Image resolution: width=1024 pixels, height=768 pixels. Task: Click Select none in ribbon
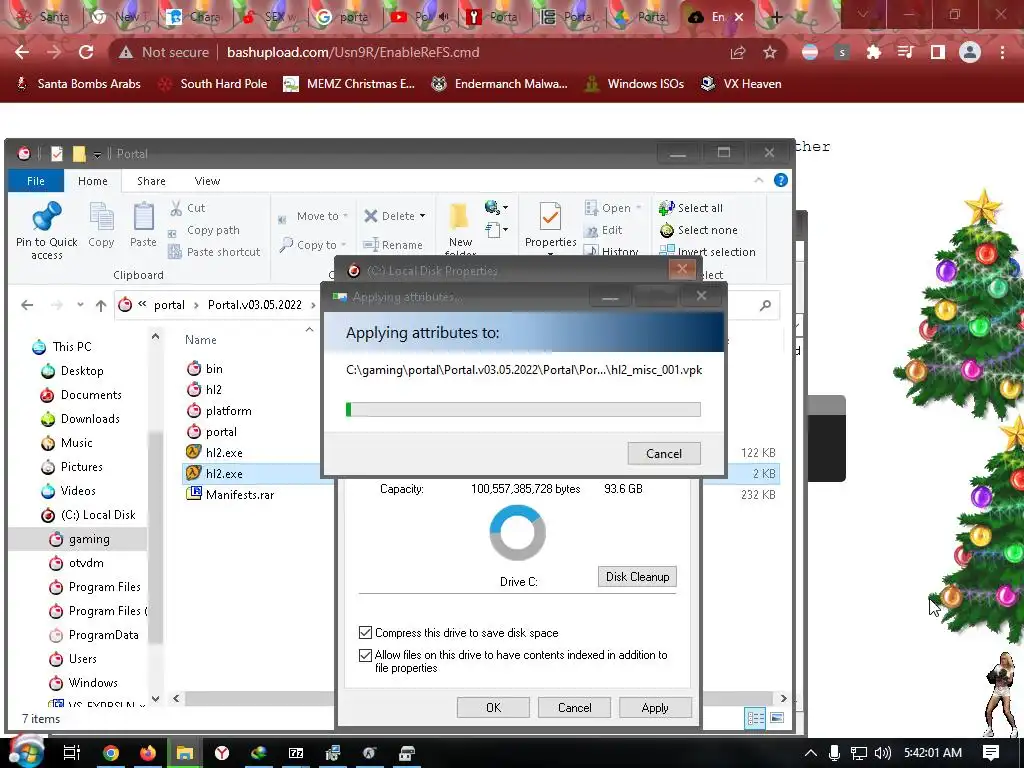point(699,230)
